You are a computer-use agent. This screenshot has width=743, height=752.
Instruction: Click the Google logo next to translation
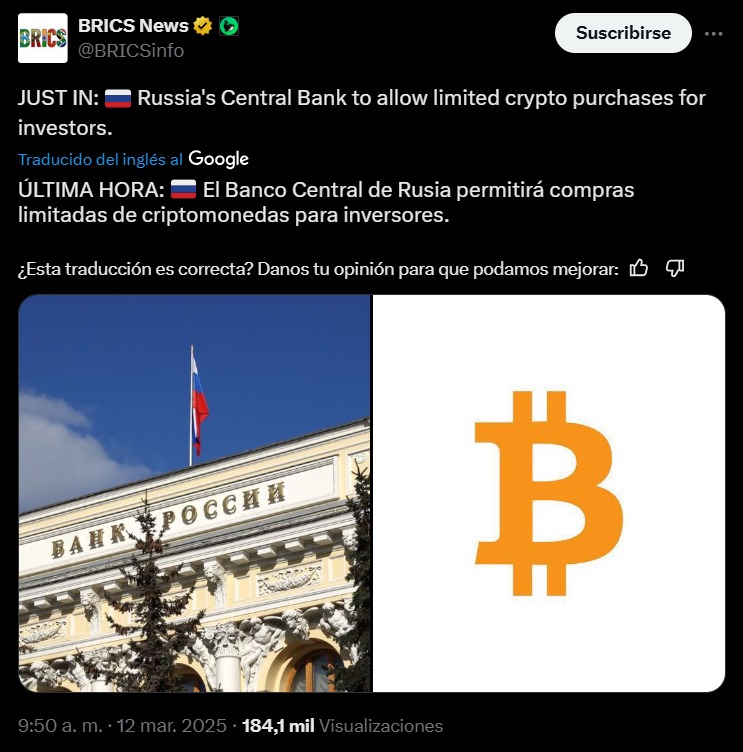coord(218,159)
